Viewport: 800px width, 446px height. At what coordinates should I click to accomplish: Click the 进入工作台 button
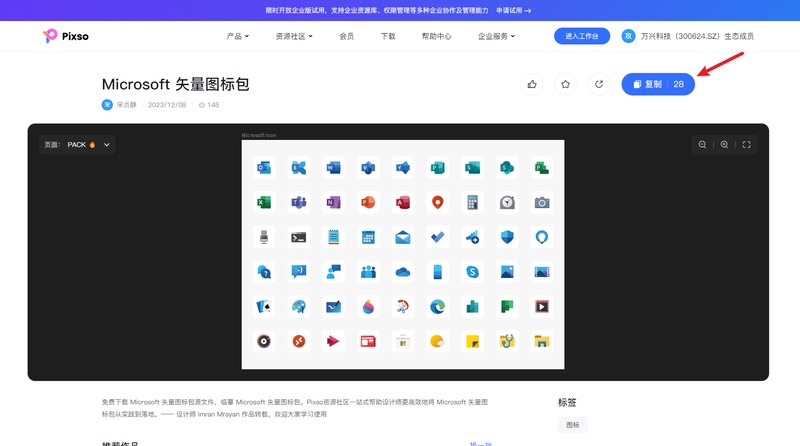[x=582, y=36]
